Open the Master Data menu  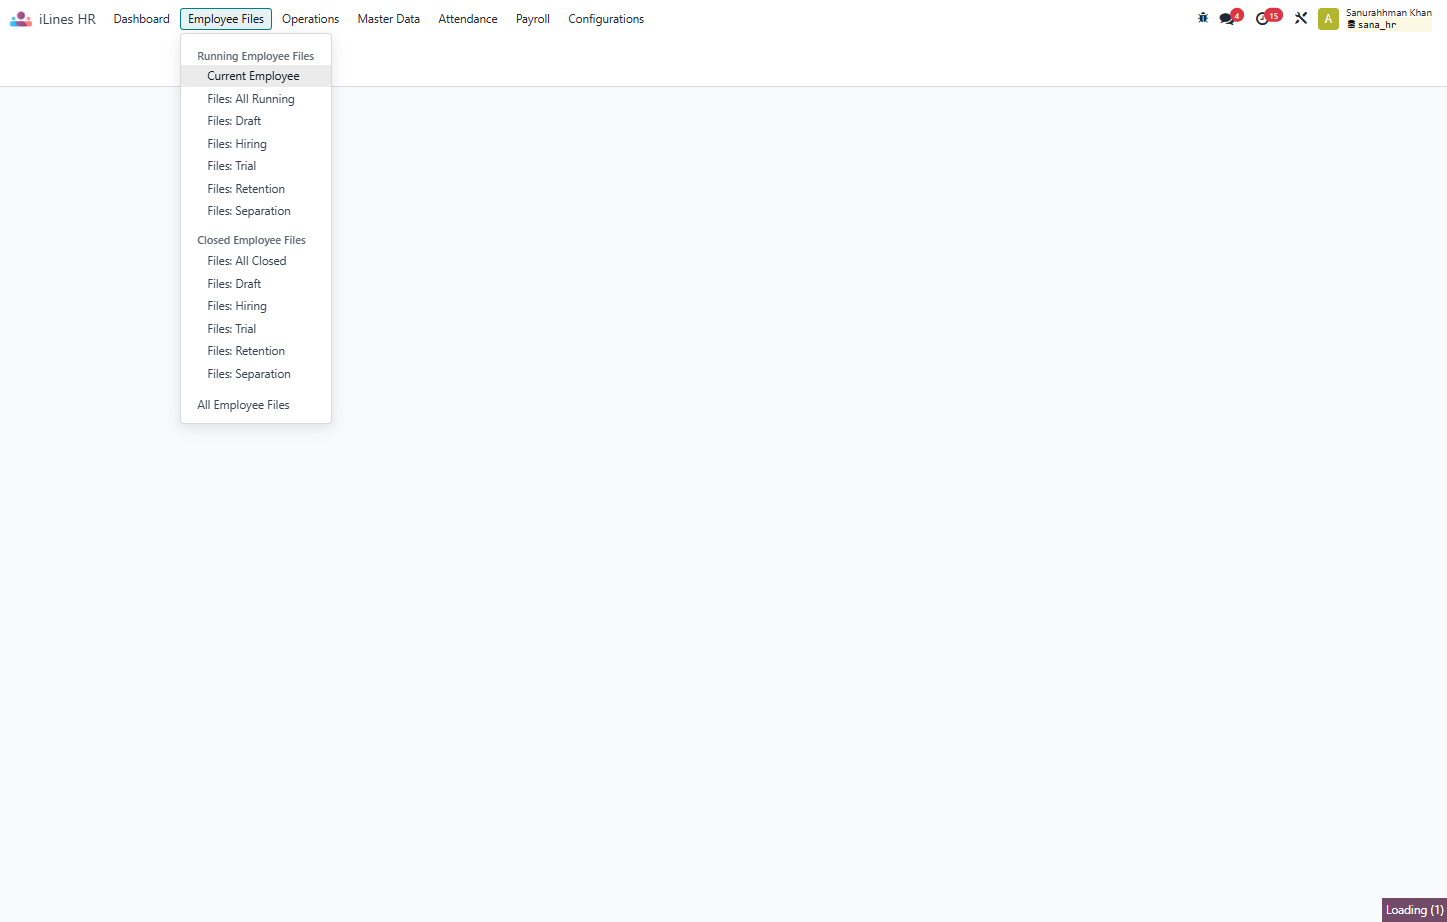click(389, 19)
